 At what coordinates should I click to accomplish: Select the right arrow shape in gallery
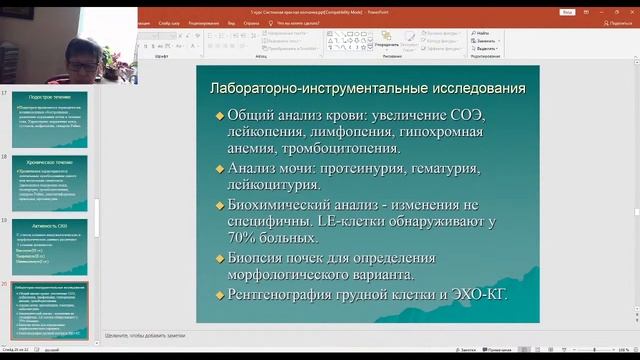click(350, 41)
